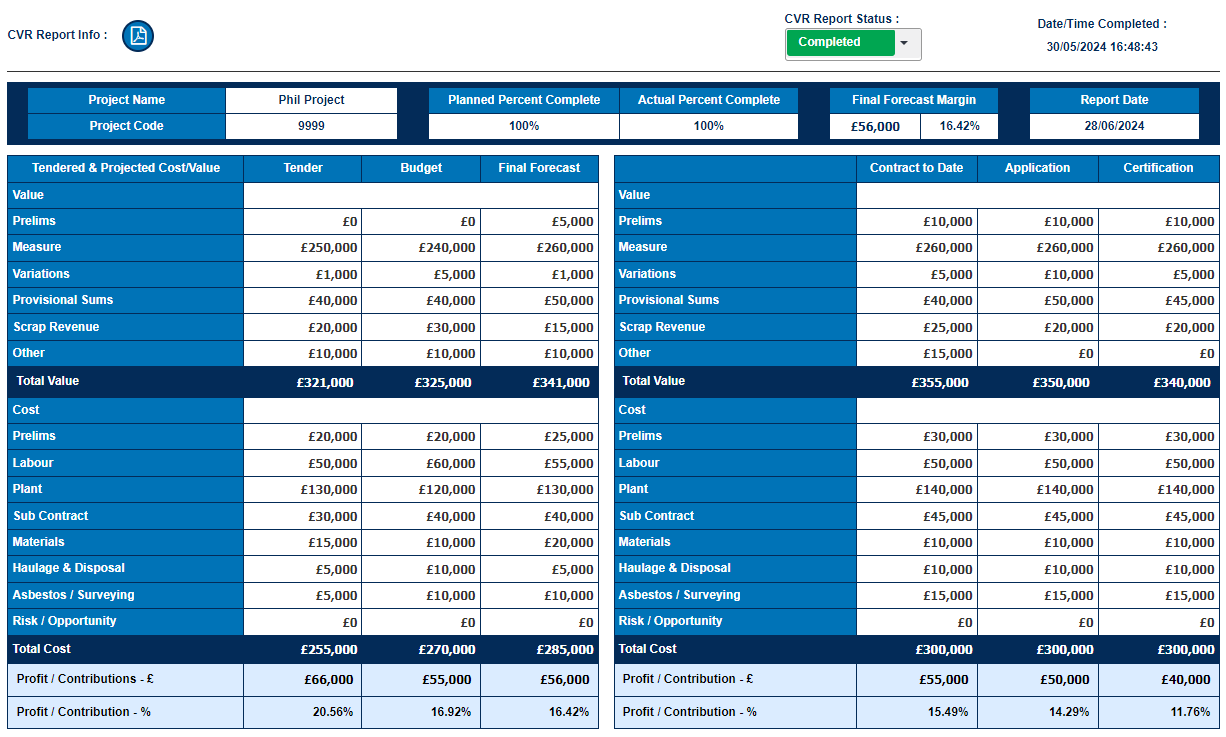The image size is (1226, 737).
Task: Click the Final Forecast Margin £56,000 value
Action: (875, 127)
